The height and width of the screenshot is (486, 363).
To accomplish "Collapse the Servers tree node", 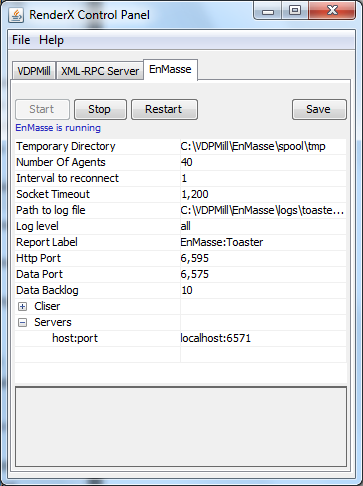I will click(x=22, y=322).
